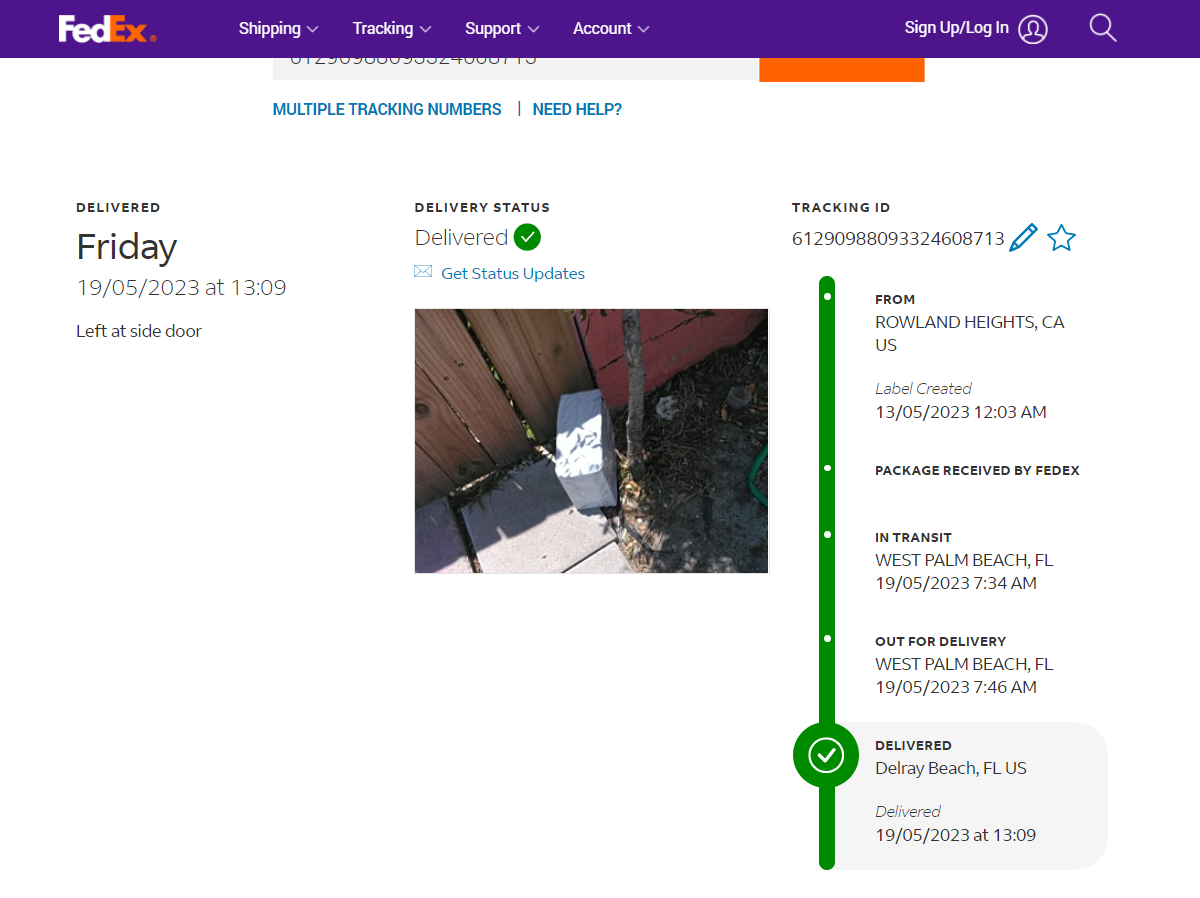Open the search magnifier icon
Viewport: 1200px width, 898px height.
click(x=1102, y=28)
